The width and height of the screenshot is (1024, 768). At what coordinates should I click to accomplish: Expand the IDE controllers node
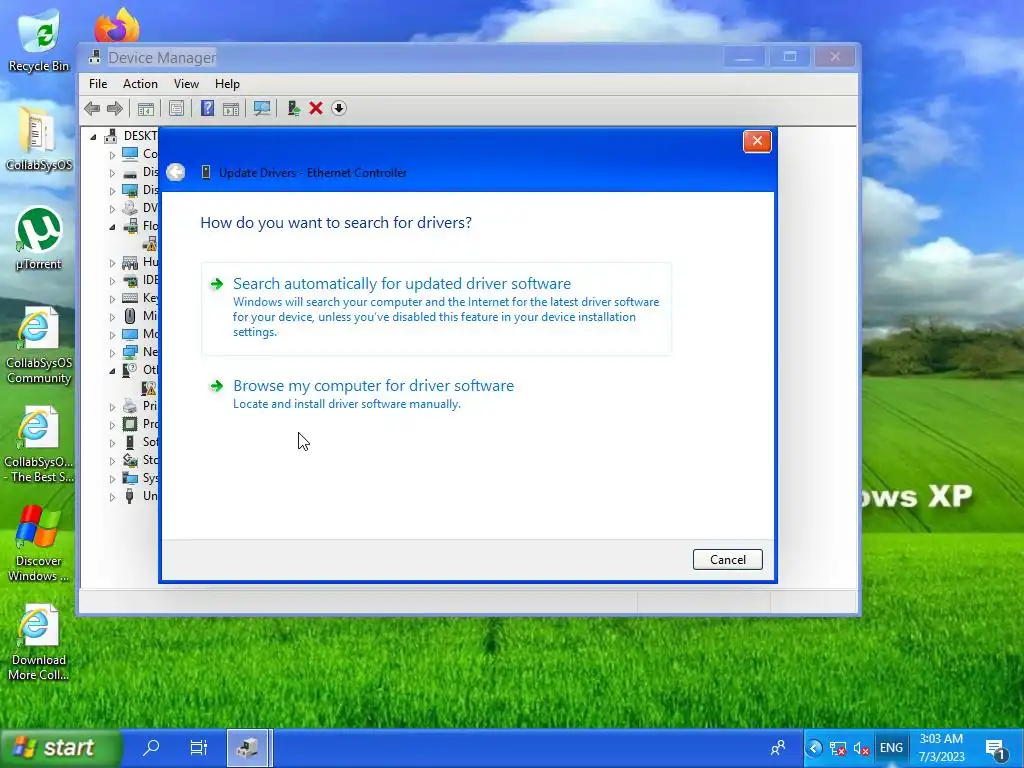[112, 281]
